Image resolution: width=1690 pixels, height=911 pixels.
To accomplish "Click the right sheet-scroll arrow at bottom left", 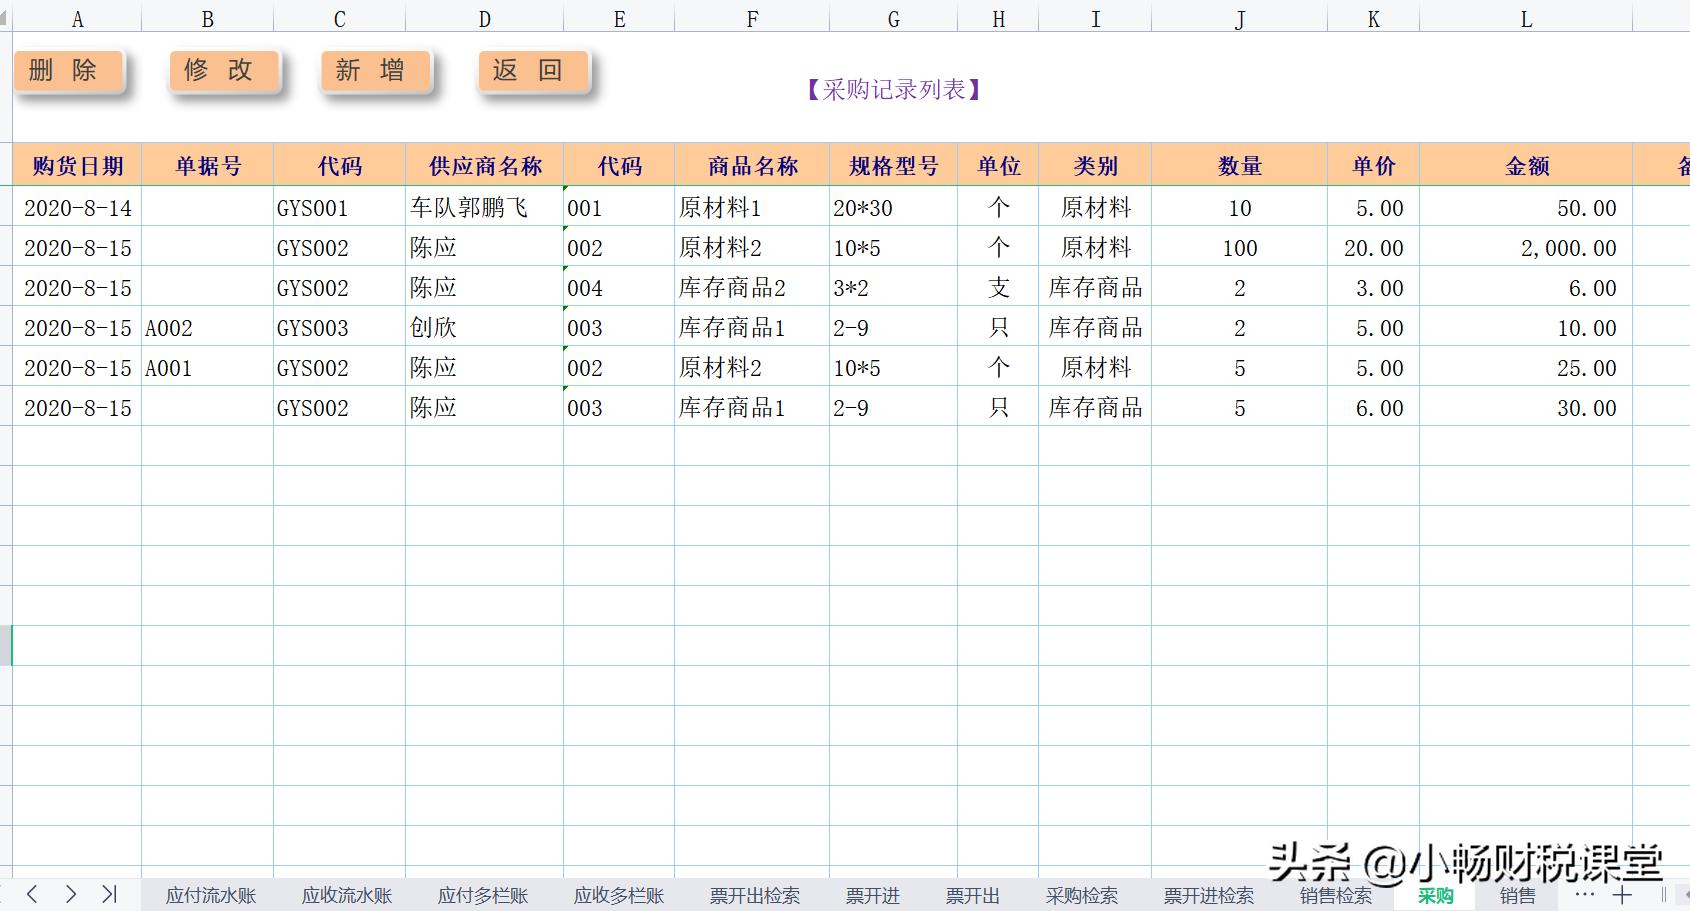I will click(70, 895).
